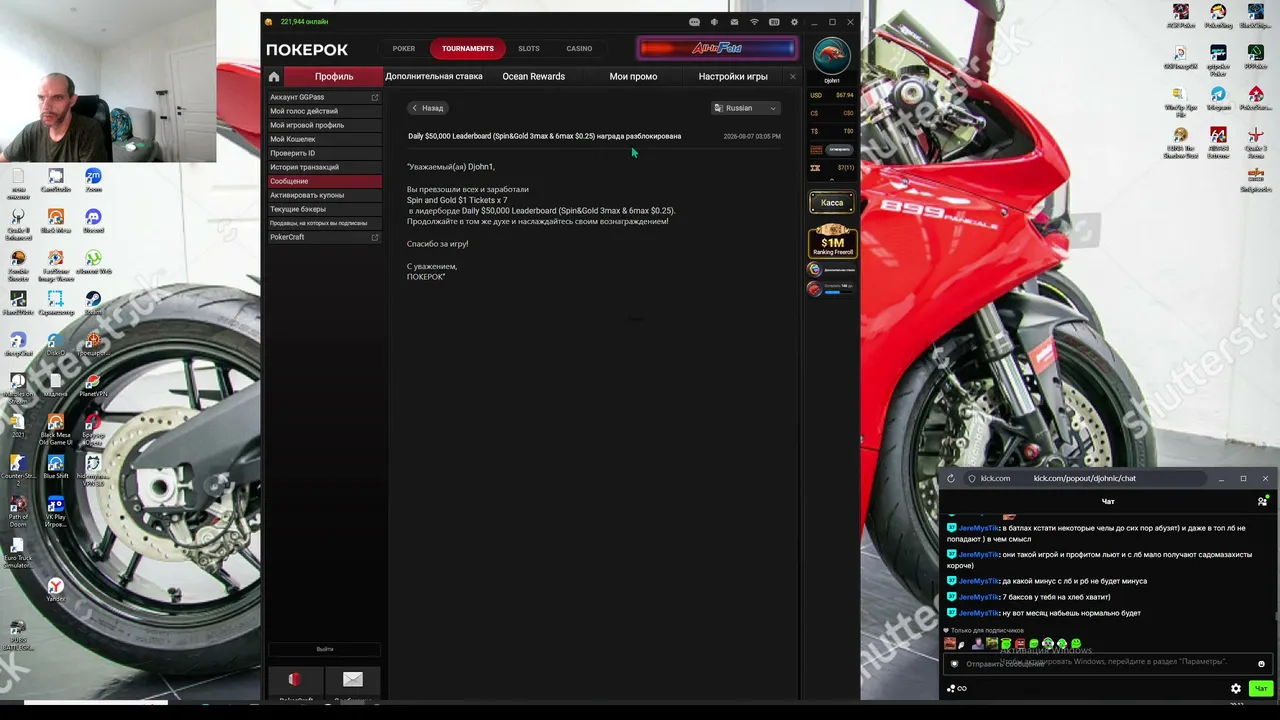
Task: Click the red PokerCraft icon at sidebar bottom
Action: click(x=294, y=680)
